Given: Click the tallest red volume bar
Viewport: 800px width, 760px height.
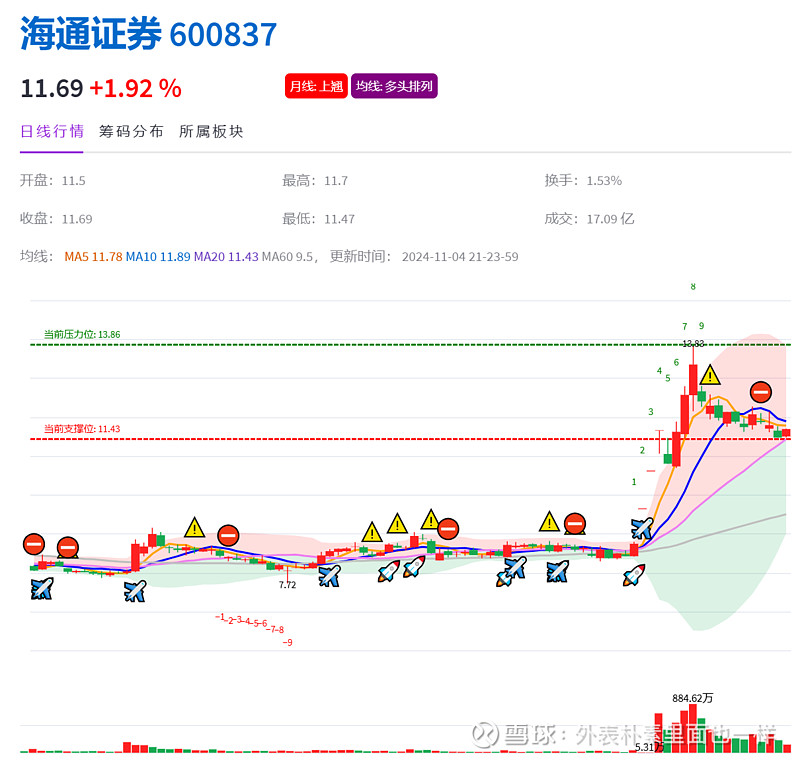Looking at the screenshot, I should point(693,728).
